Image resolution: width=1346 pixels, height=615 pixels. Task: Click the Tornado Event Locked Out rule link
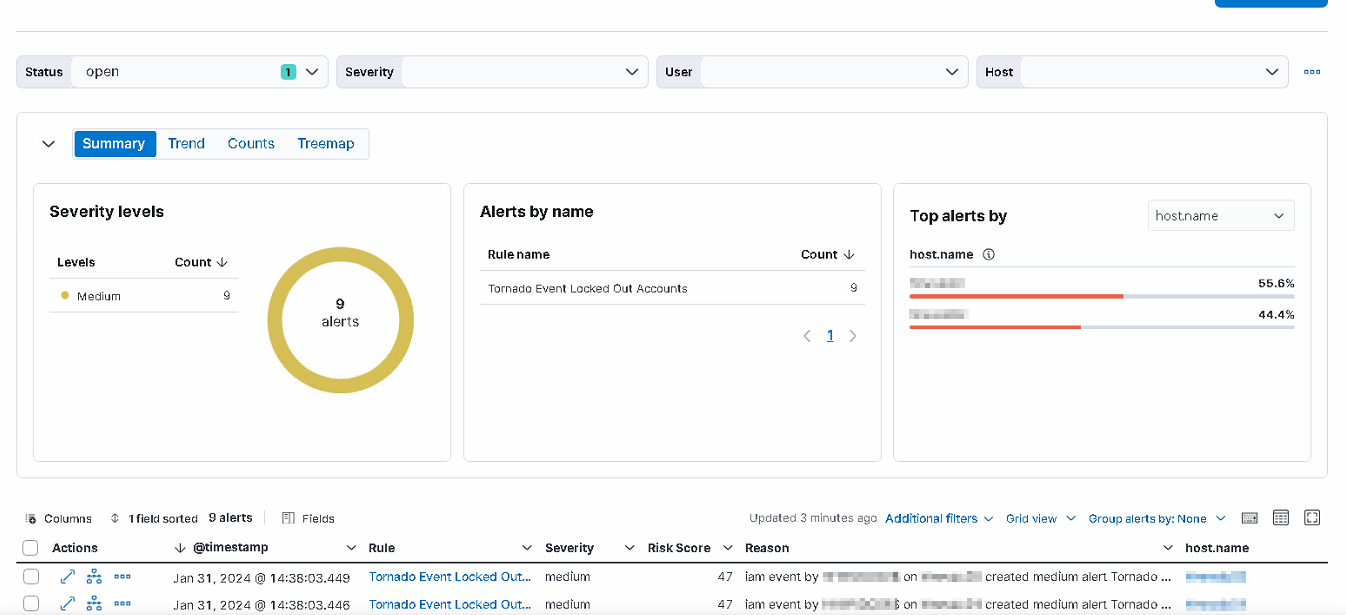[450, 576]
